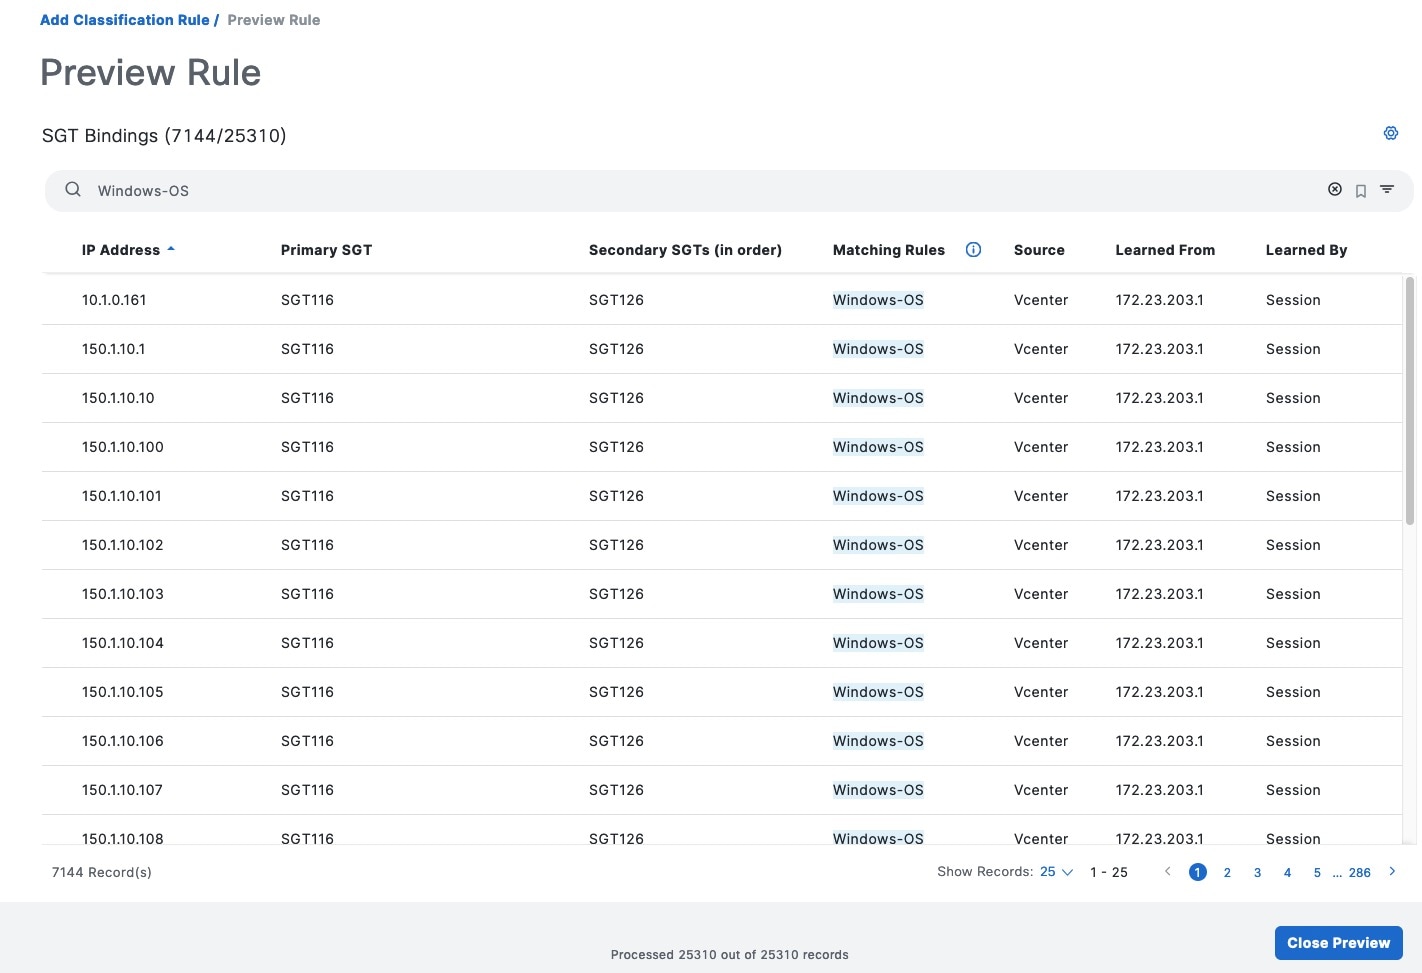Sort by IP Address column arrow
The image size is (1422, 973).
point(171,250)
